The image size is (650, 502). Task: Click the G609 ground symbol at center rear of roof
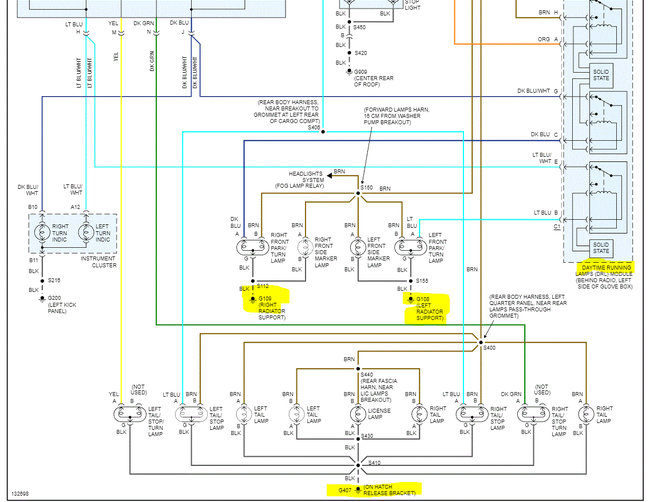tap(349, 72)
